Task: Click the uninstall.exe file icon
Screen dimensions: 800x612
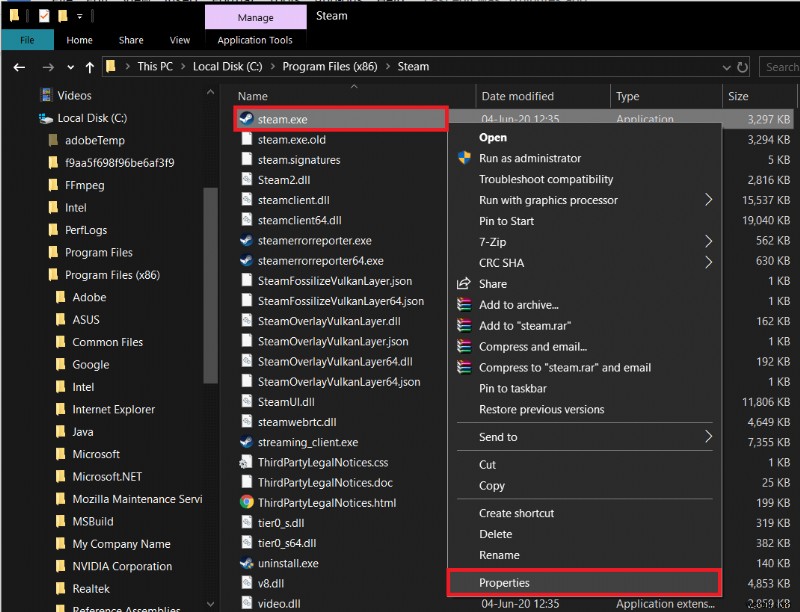Action: pyautogui.click(x=247, y=563)
